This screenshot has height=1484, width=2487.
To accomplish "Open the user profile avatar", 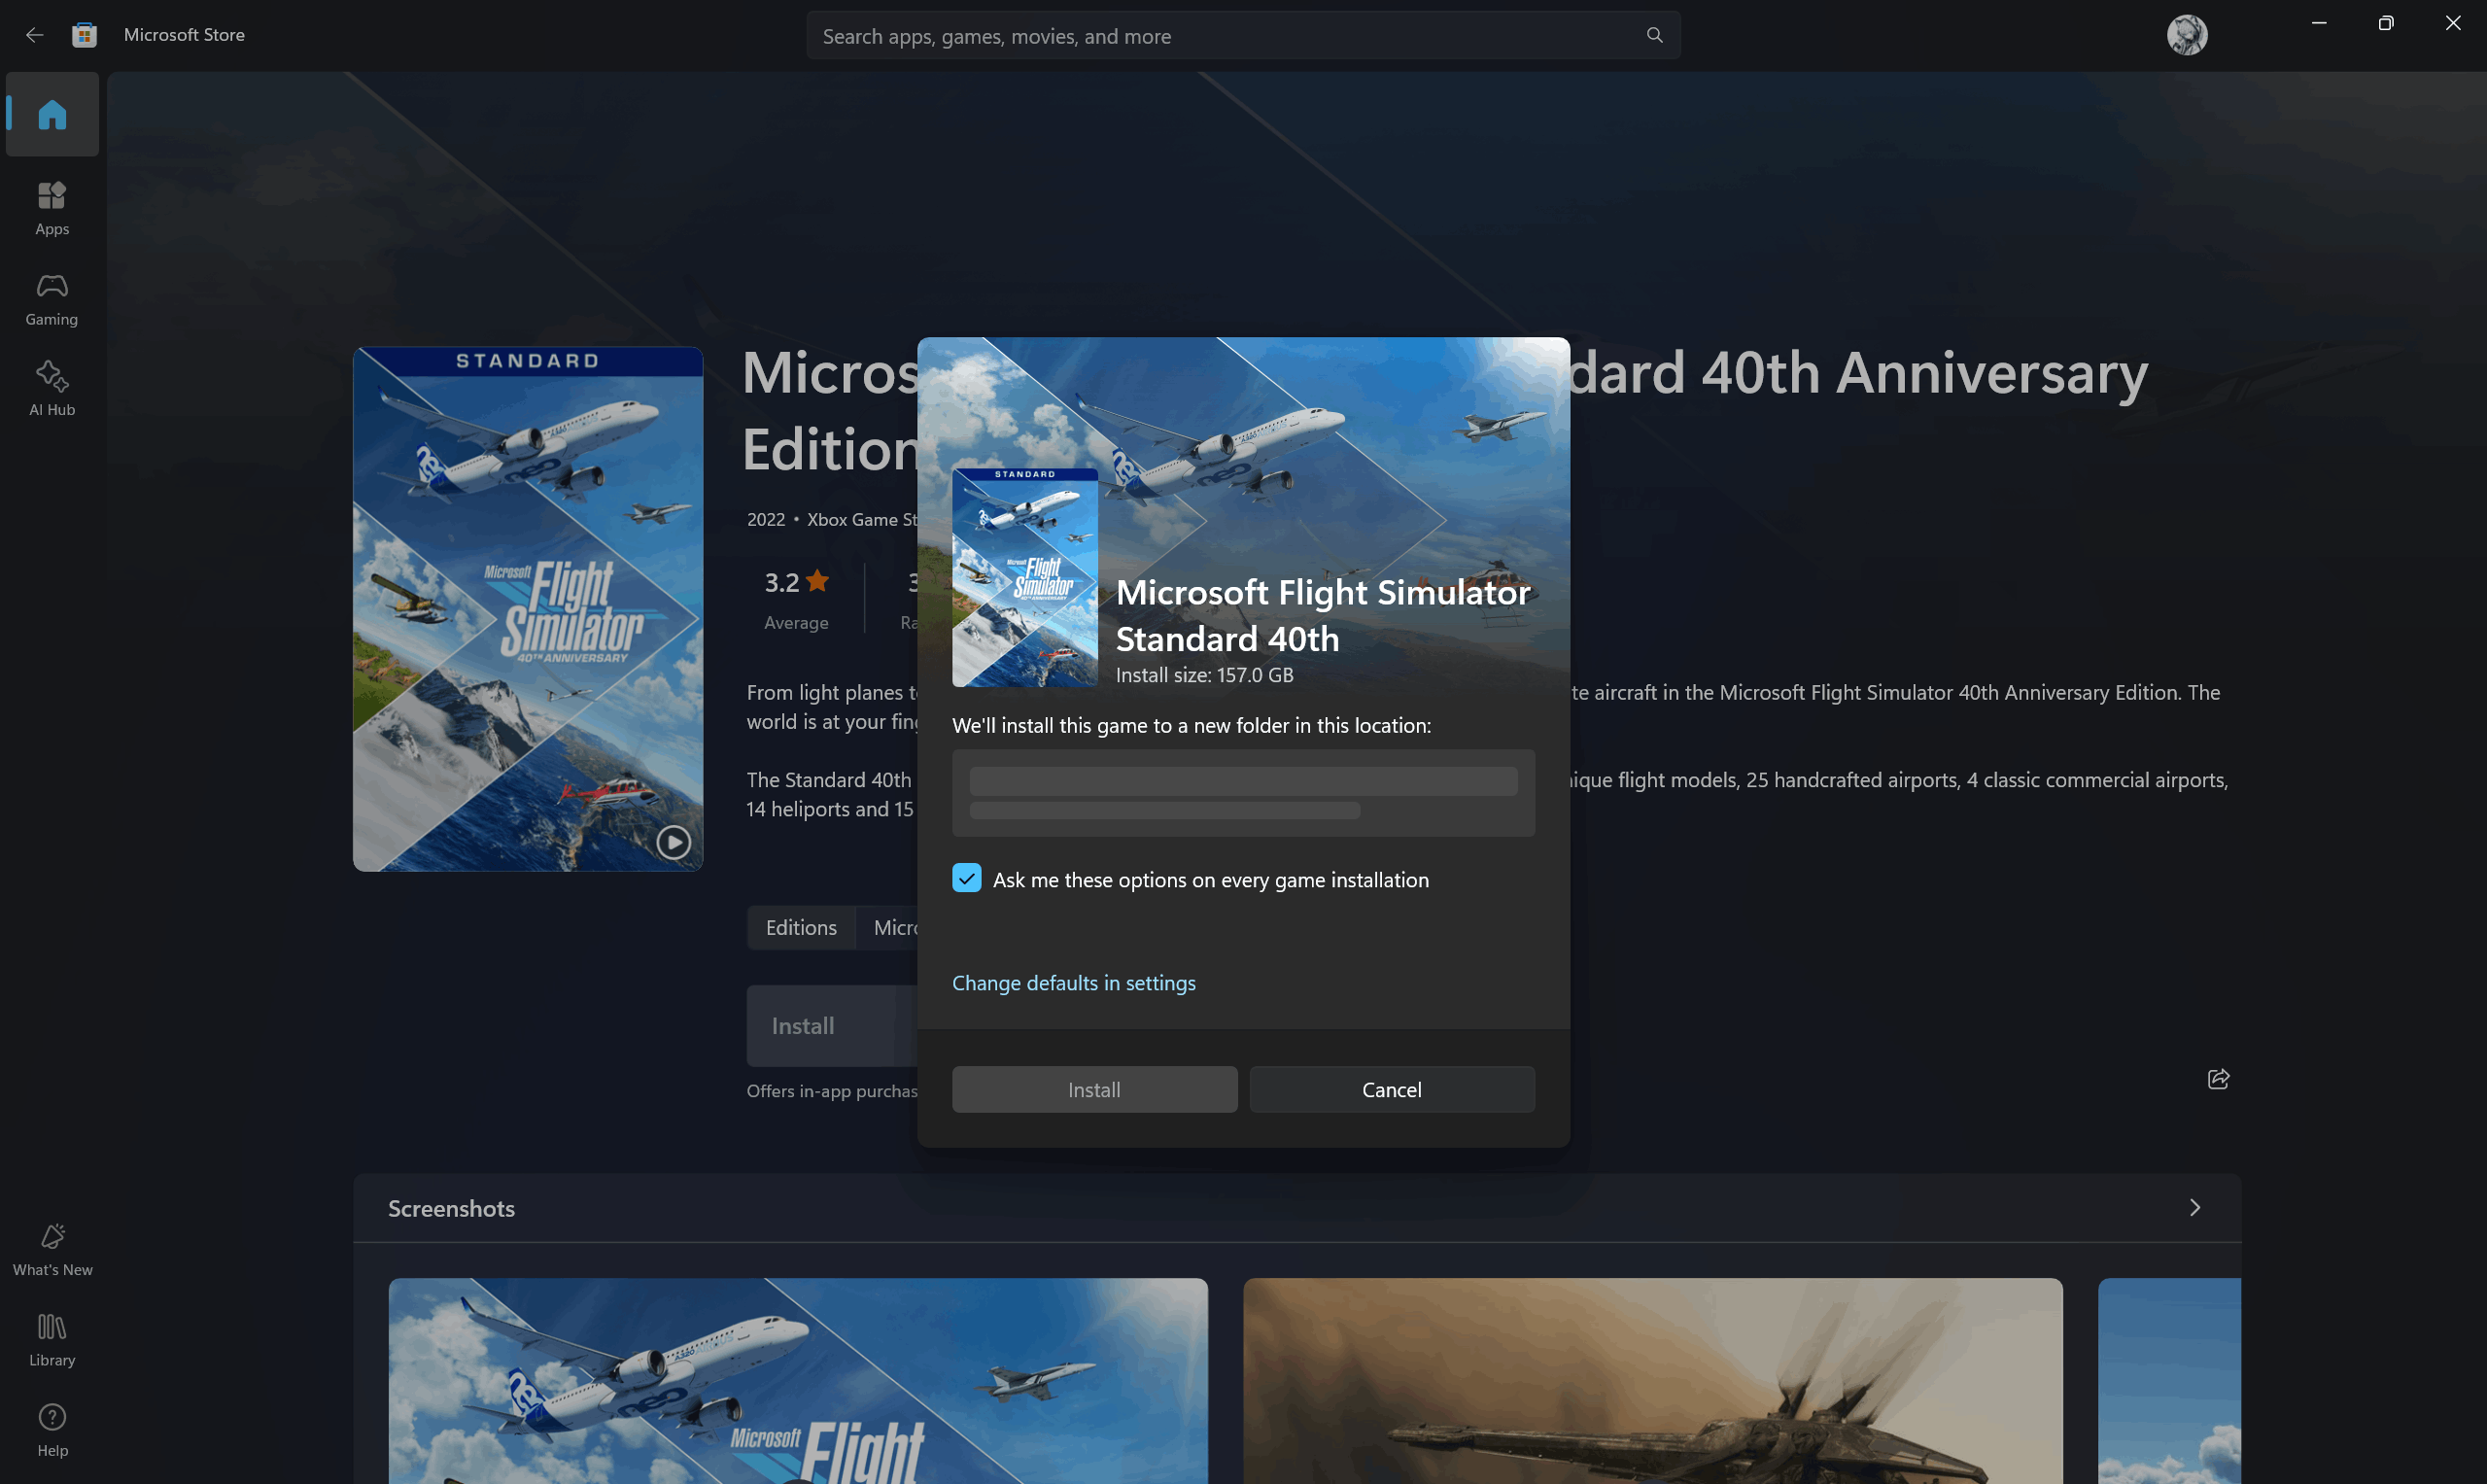I will (x=2186, y=35).
